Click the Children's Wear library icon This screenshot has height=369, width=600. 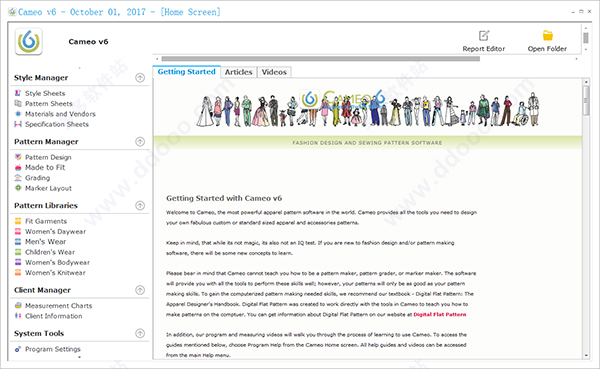(18, 252)
